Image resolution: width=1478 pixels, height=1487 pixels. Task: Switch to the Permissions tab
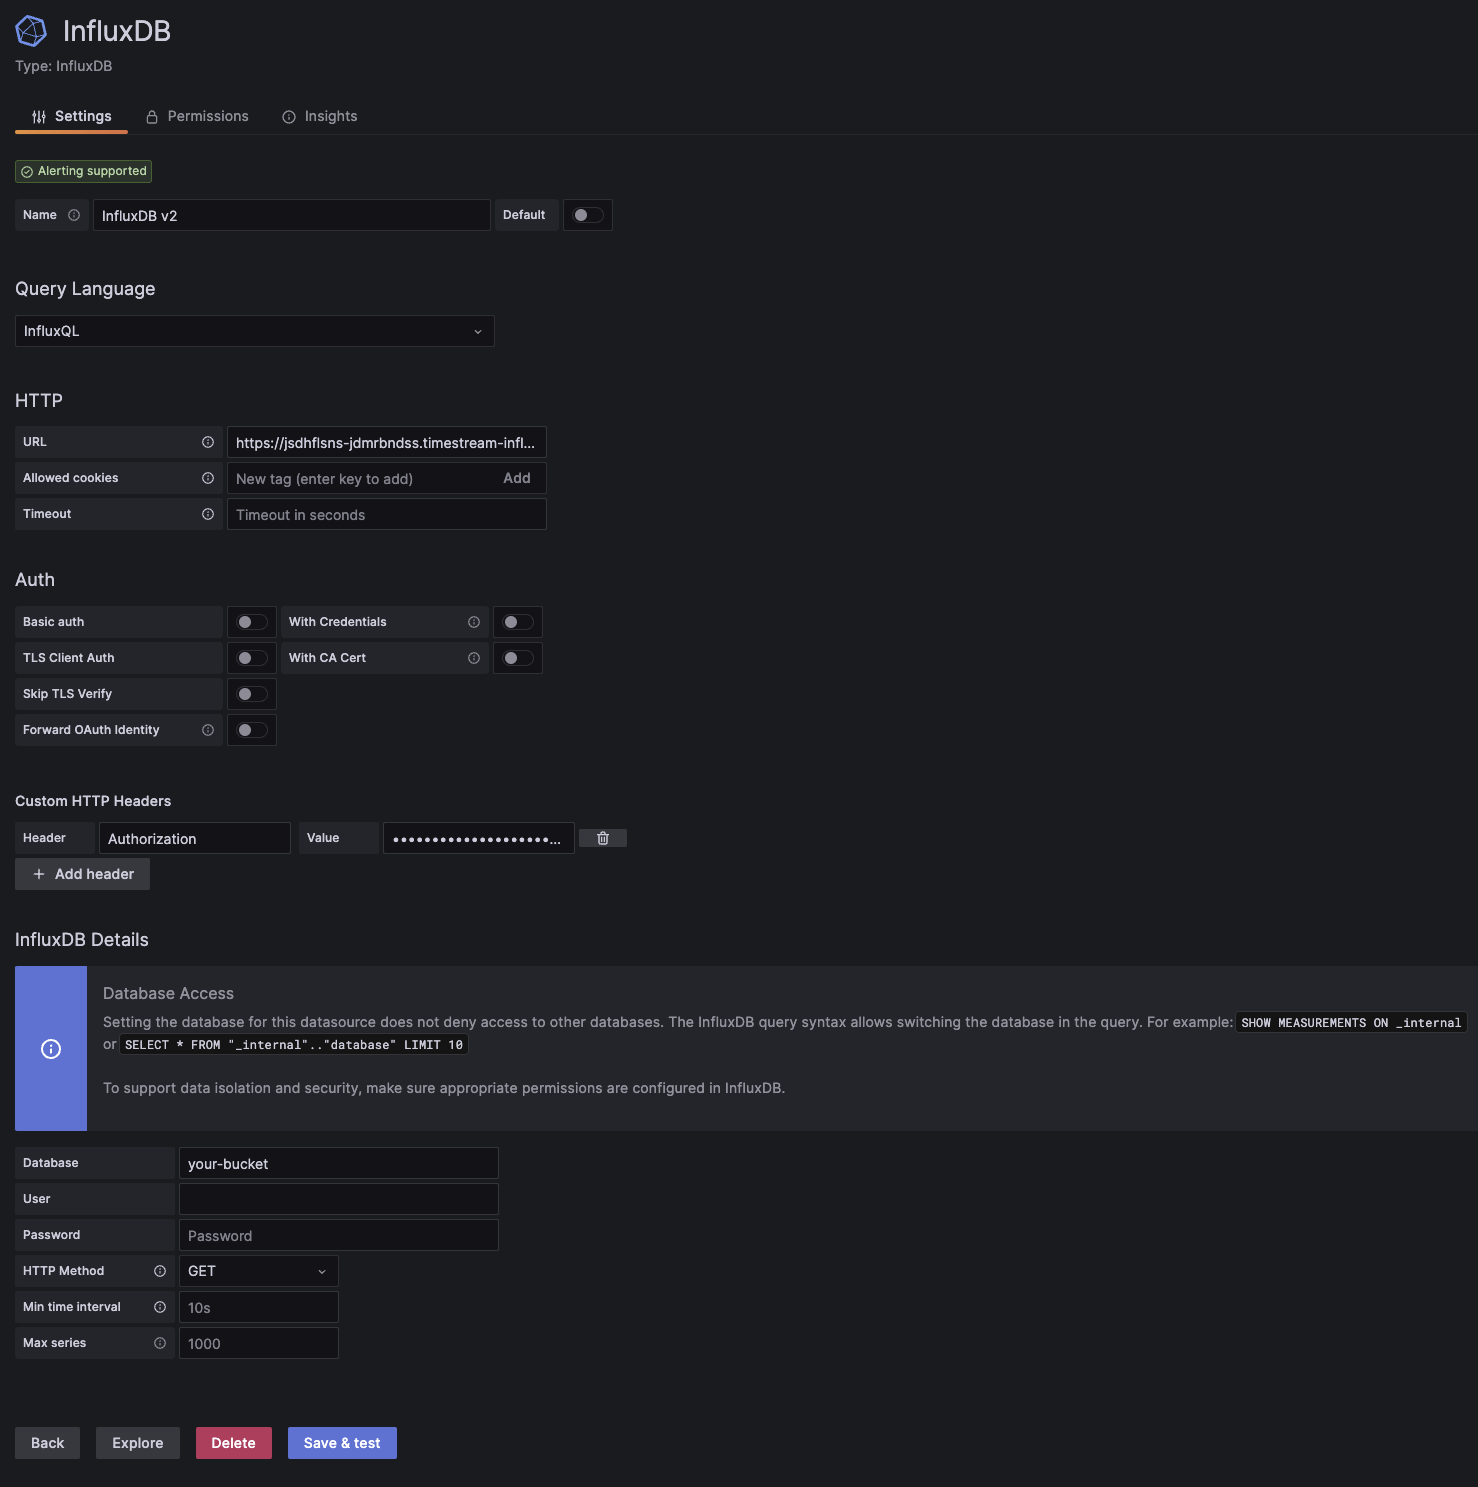197,116
